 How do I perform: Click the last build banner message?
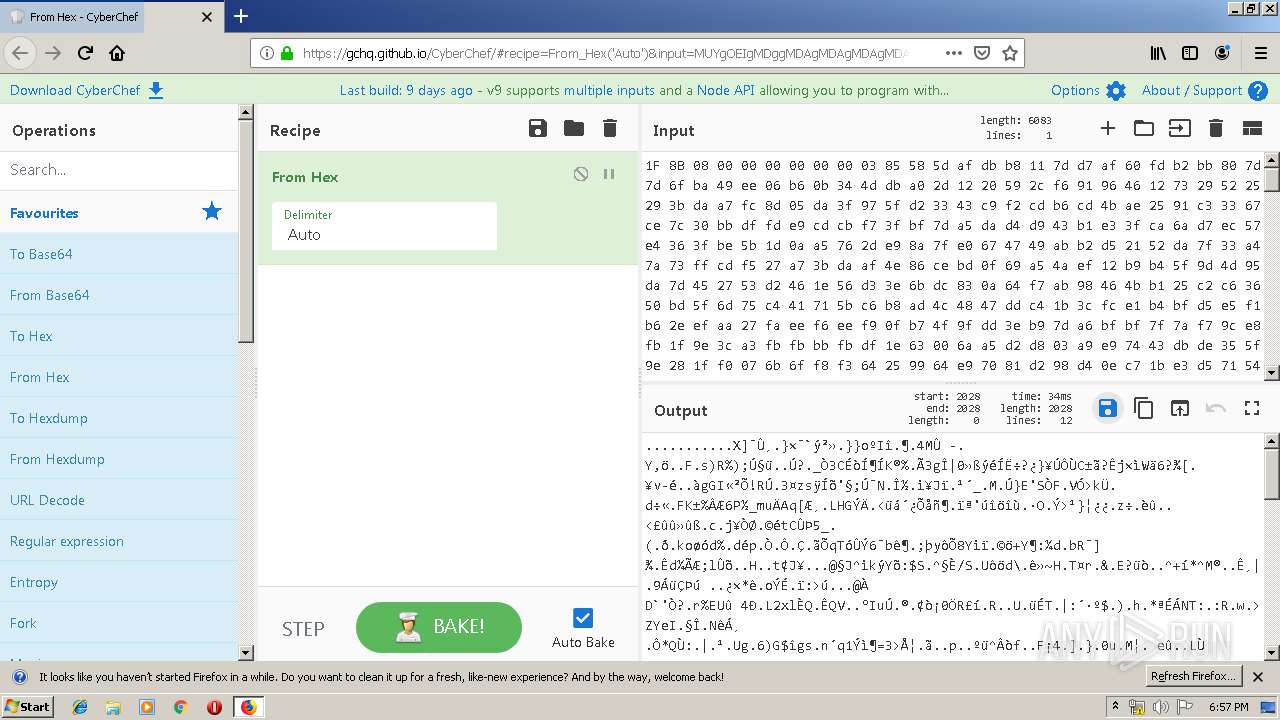tap(644, 90)
